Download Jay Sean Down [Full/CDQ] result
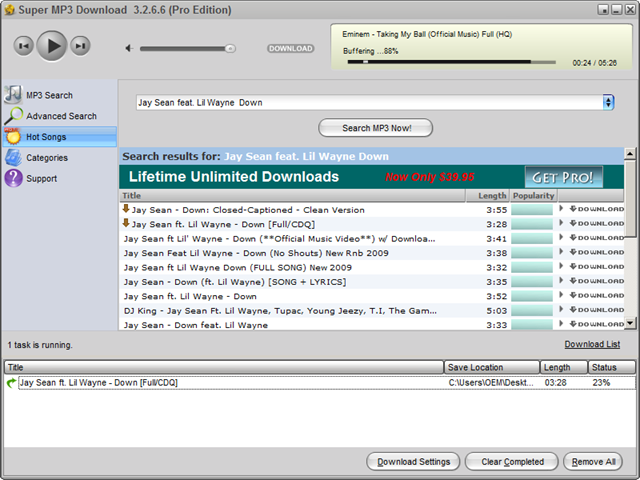 point(597,223)
